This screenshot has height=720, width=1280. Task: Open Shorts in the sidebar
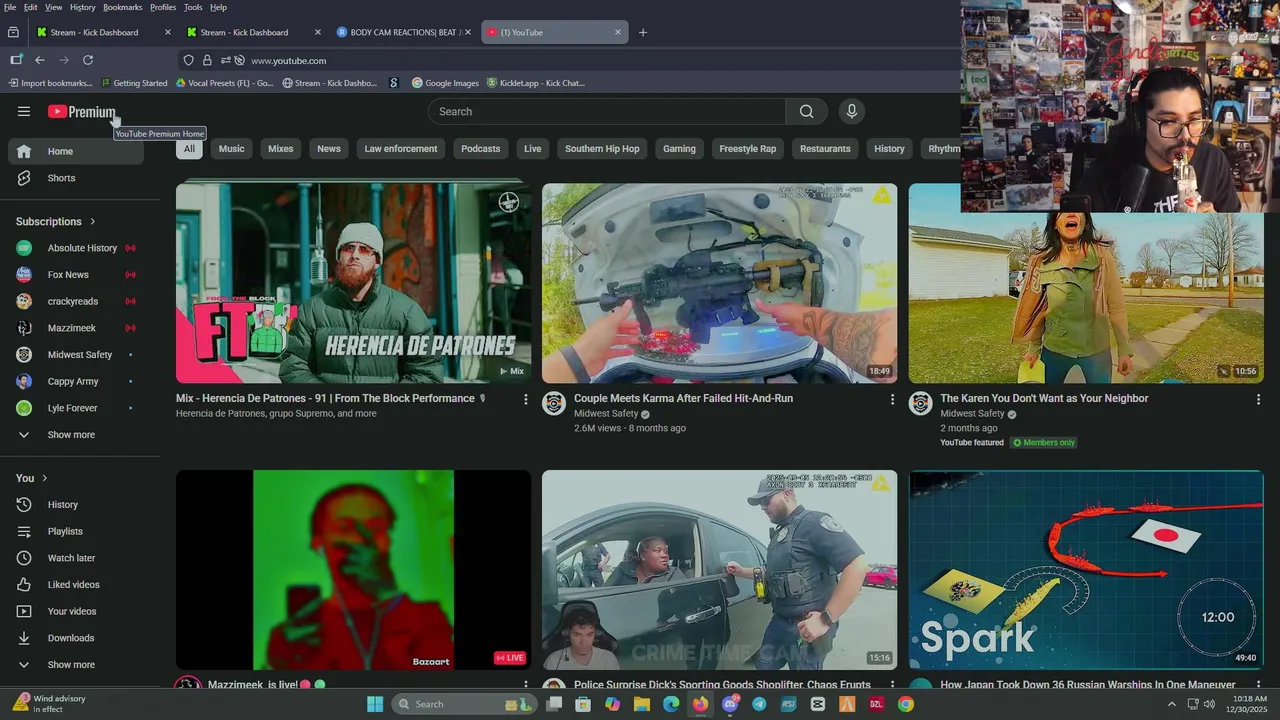click(x=76, y=178)
